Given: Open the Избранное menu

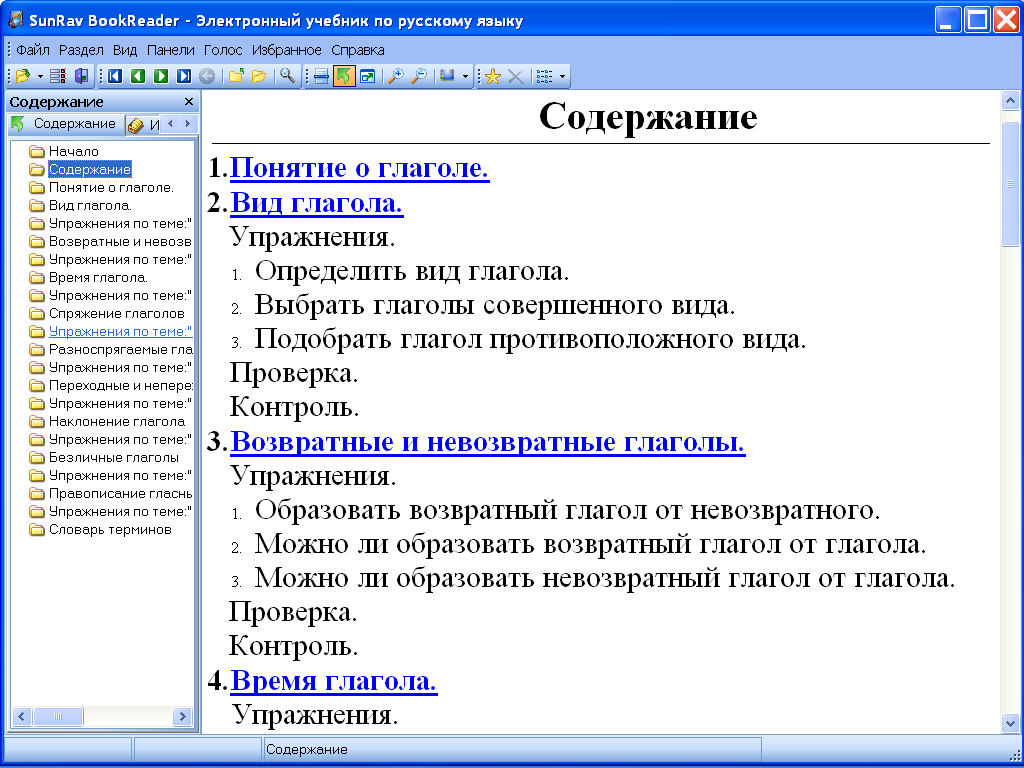Looking at the screenshot, I should (287, 50).
